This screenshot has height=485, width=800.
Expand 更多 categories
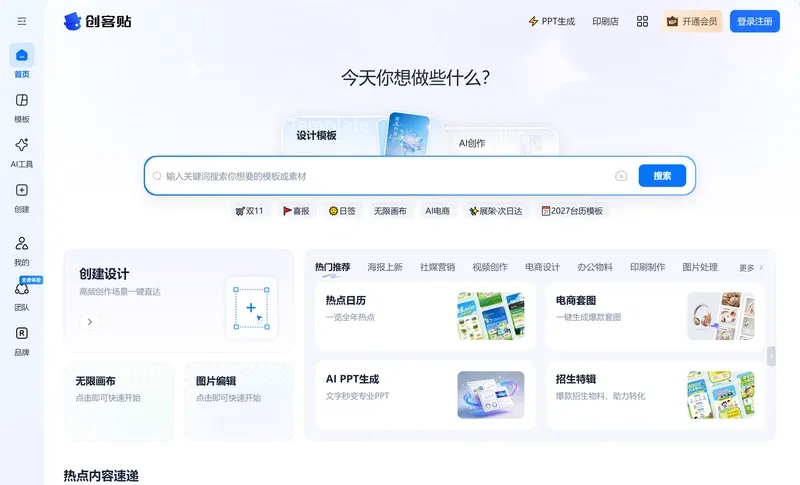[x=751, y=268]
